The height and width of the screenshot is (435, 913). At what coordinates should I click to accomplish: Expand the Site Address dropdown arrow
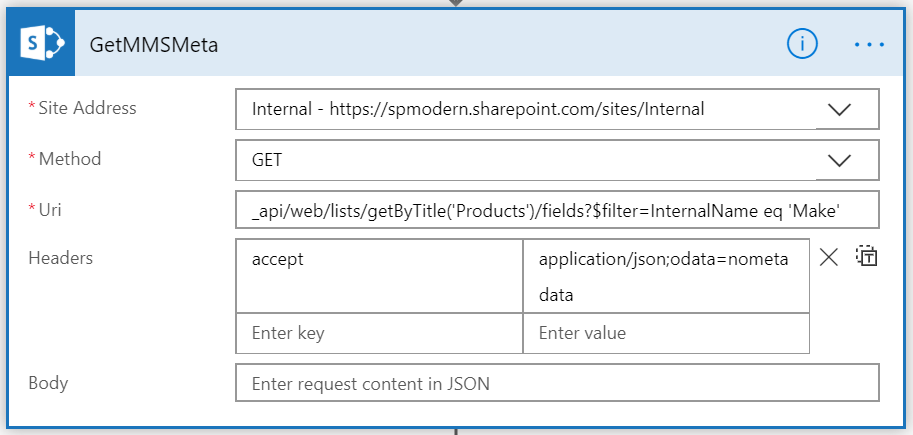[x=839, y=110]
